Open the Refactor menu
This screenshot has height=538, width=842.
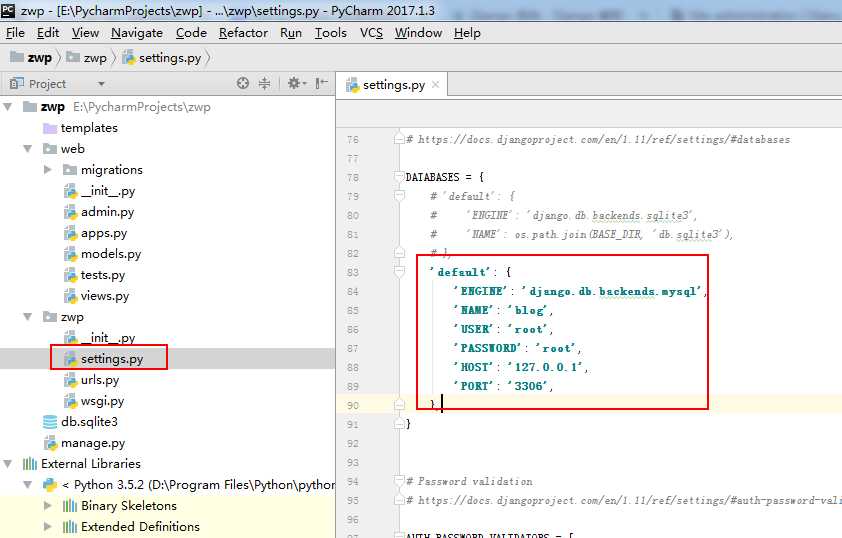point(243,33)
